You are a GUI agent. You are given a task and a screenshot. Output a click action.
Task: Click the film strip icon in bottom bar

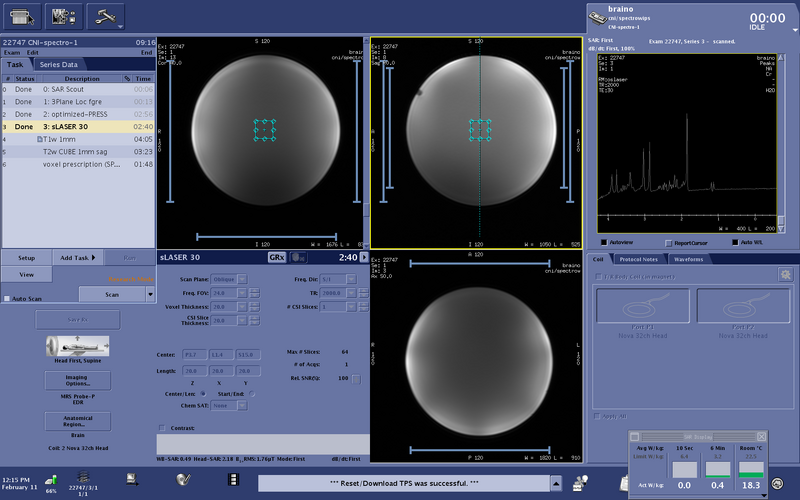click(x=233, y=480)
